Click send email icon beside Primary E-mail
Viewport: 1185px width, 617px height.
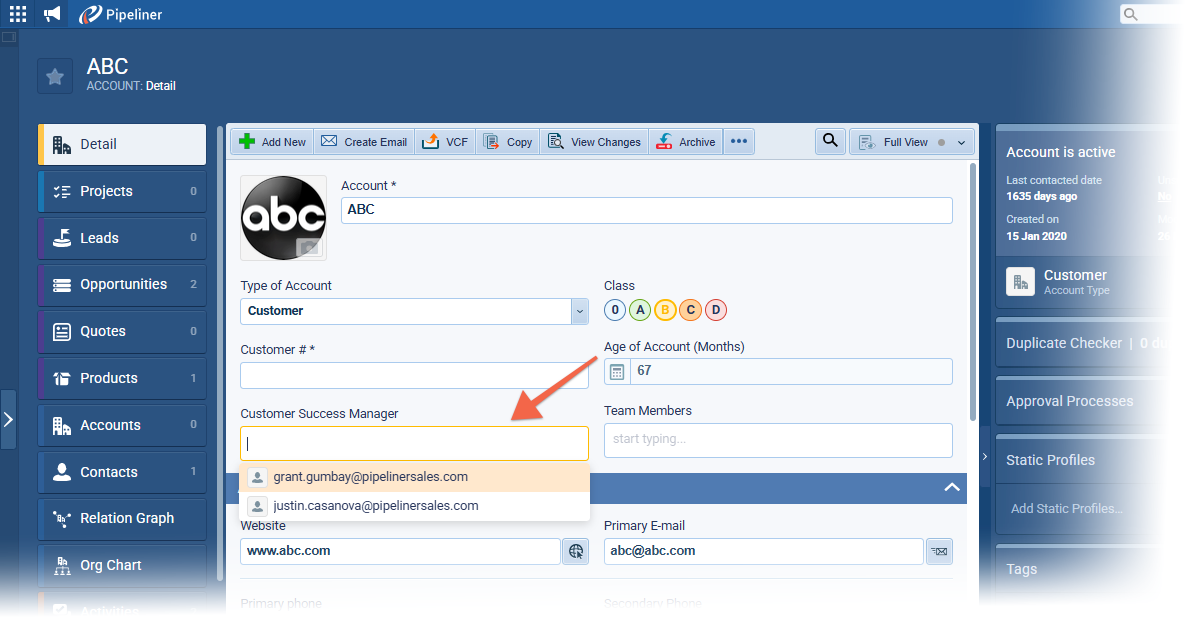(939, 551)
